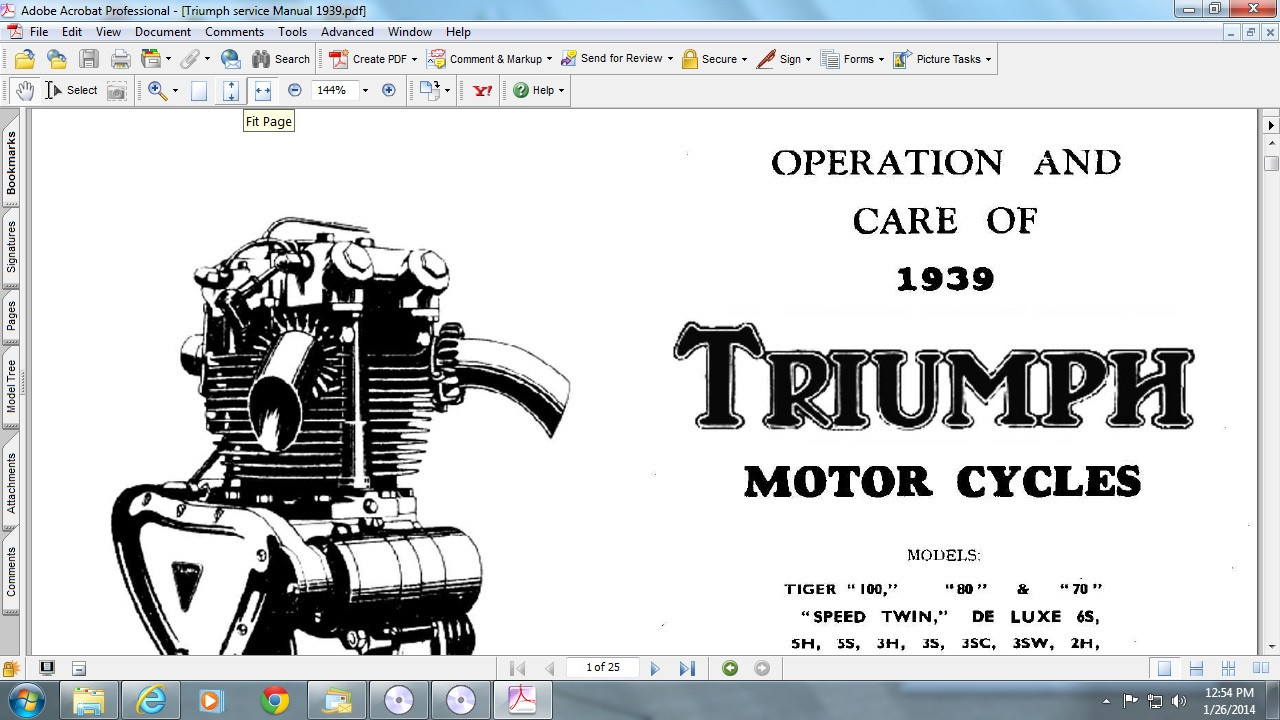Set view to Actual Size

199,90
